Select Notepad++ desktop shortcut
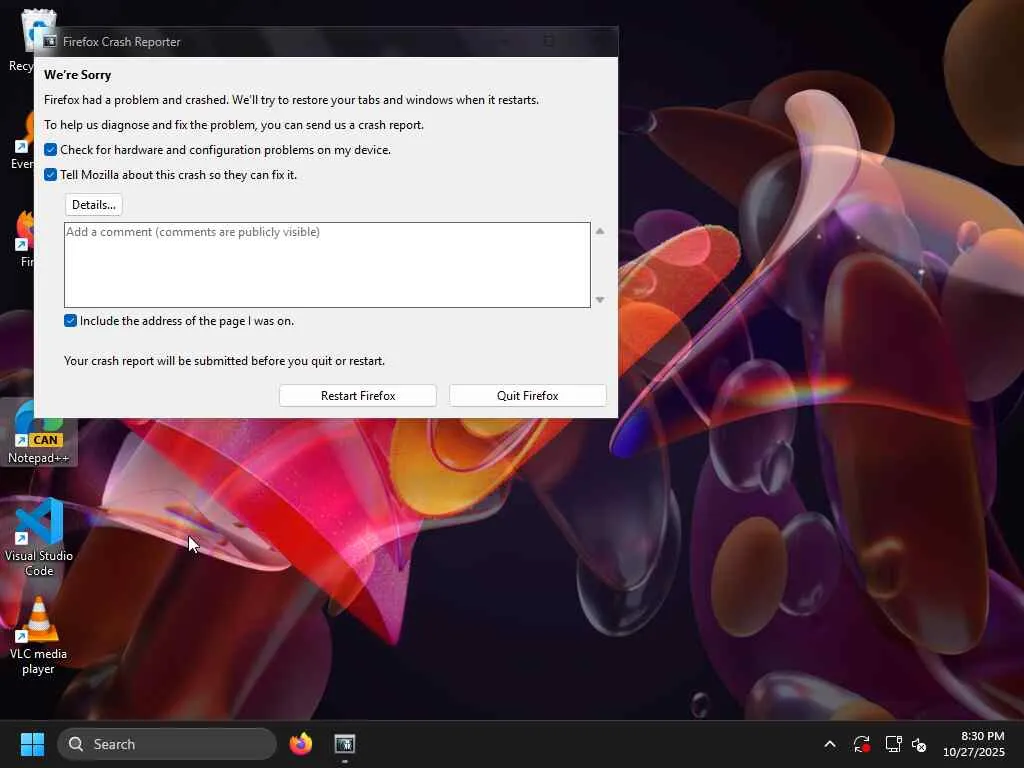The width and height of the screenshot is (1024, 768). 39,432
